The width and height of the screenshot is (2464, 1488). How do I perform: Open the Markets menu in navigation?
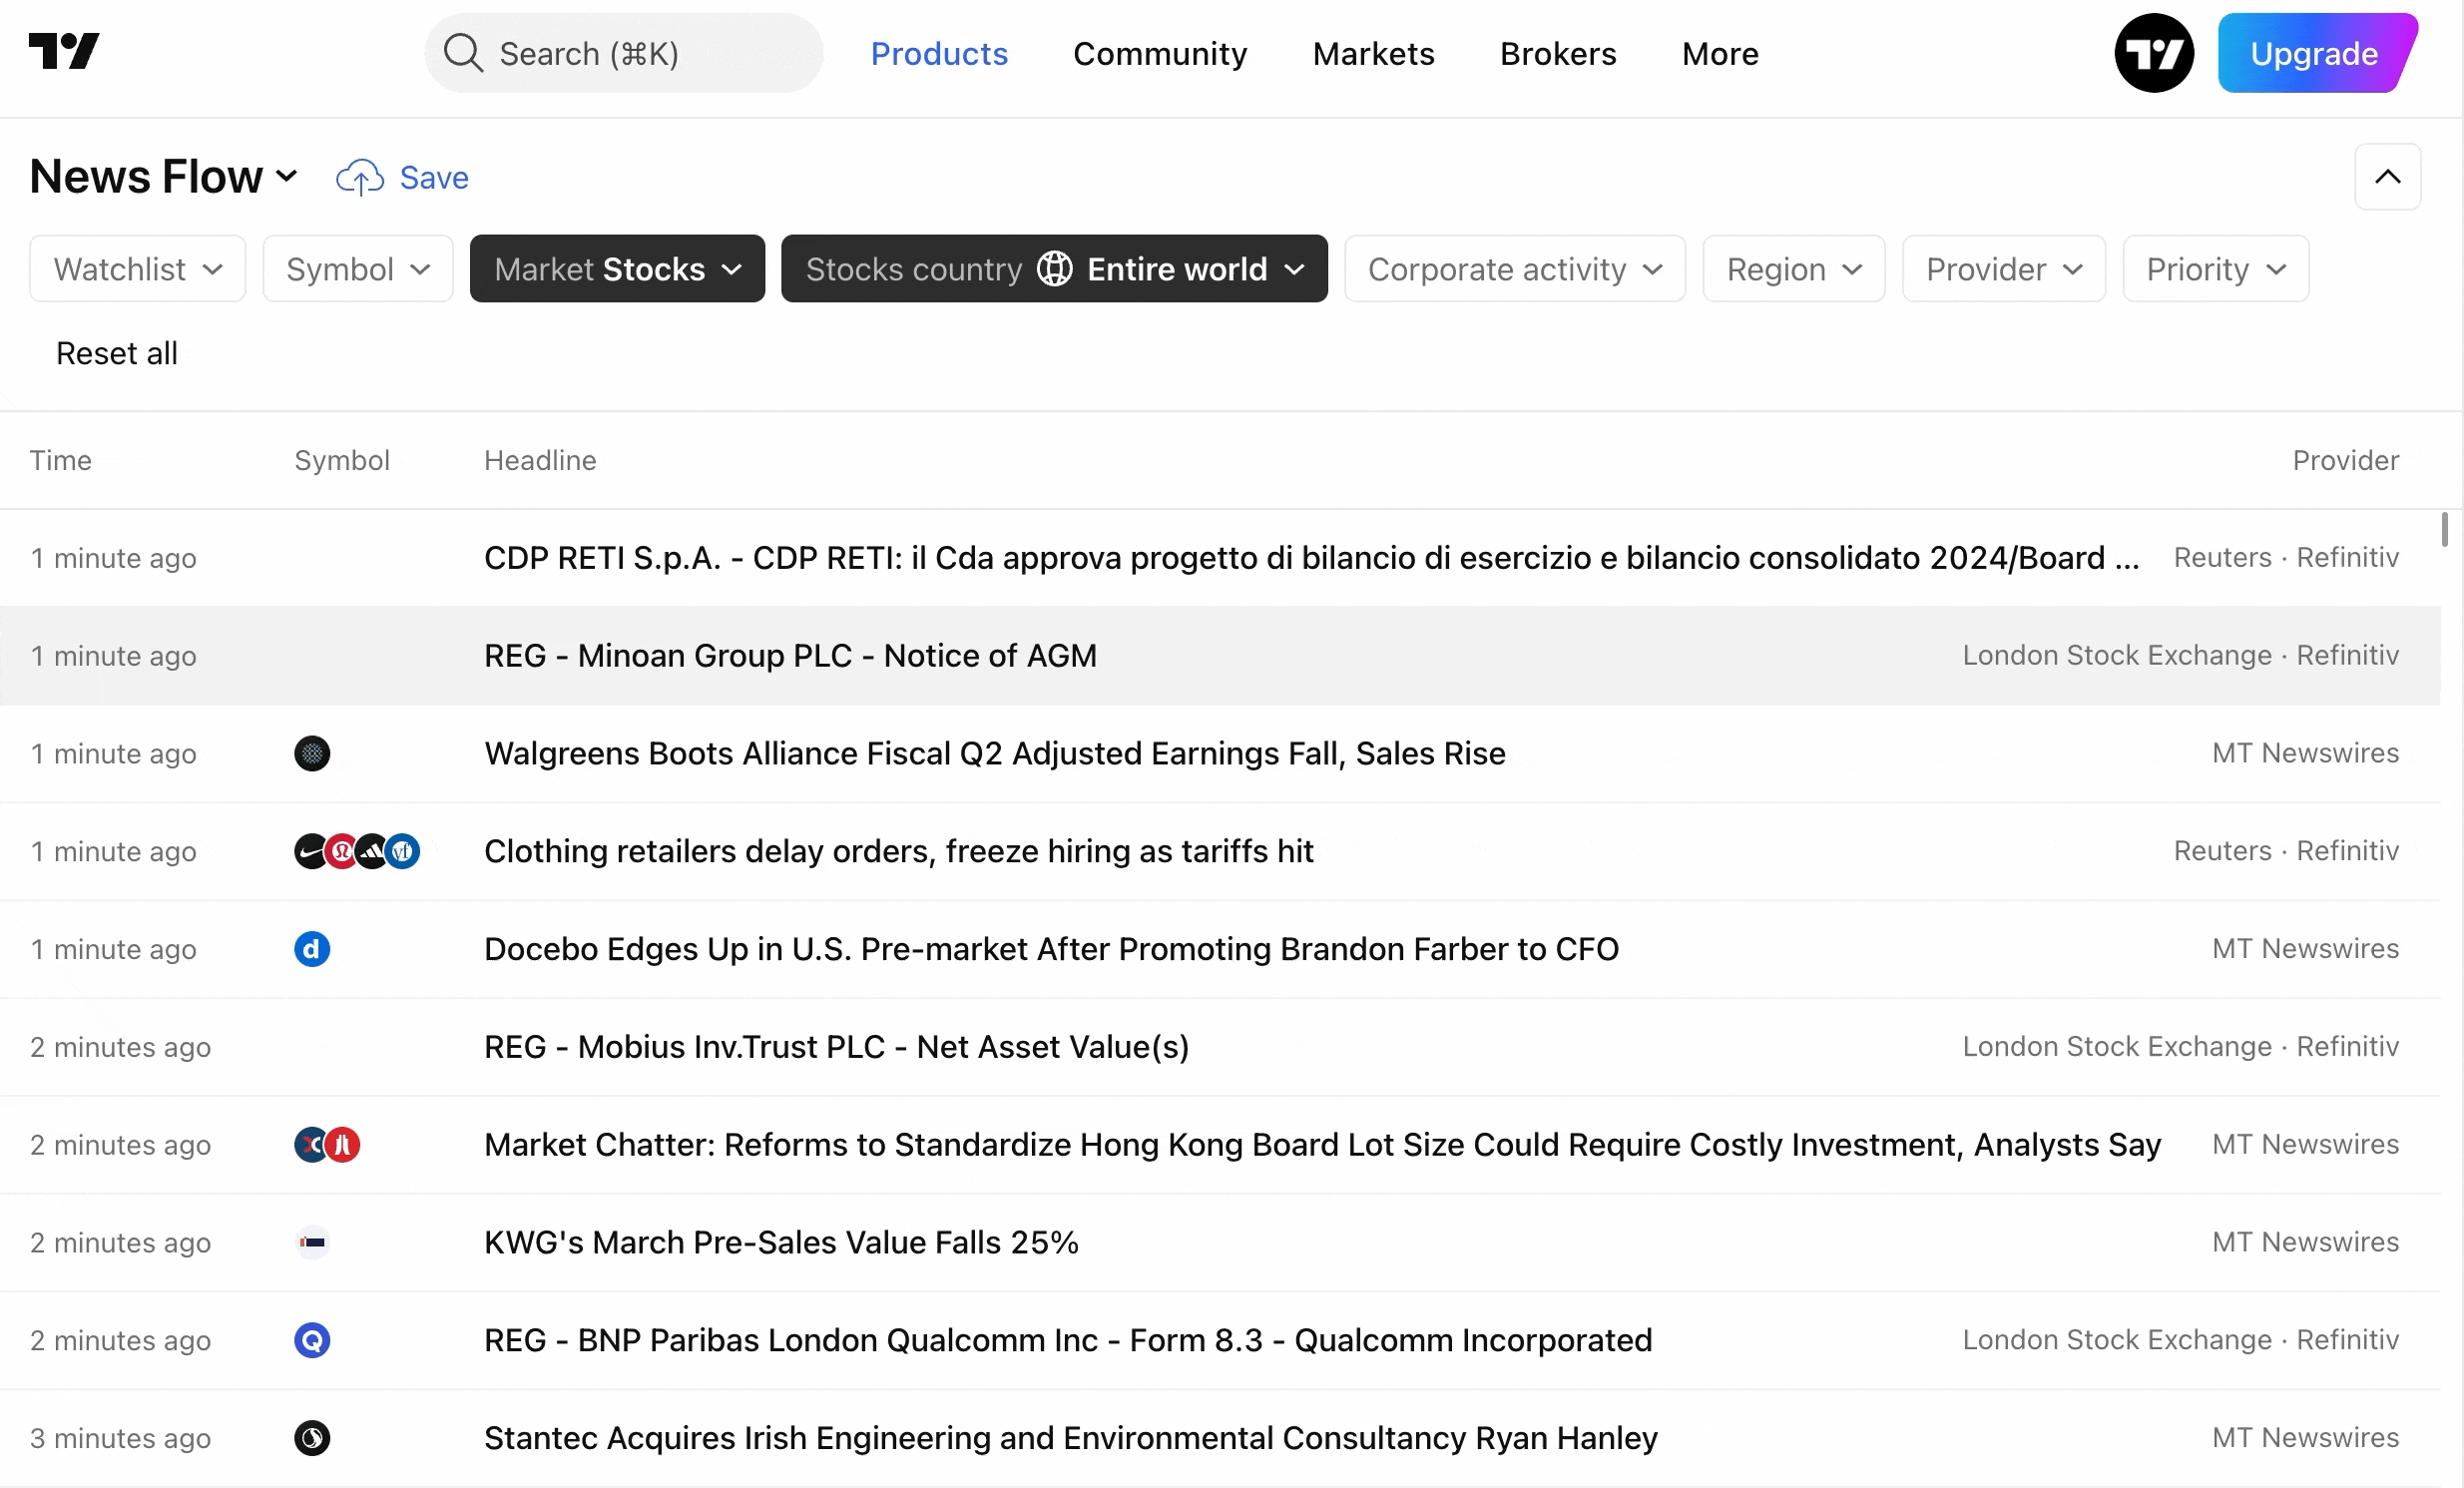coord(1373,54)
